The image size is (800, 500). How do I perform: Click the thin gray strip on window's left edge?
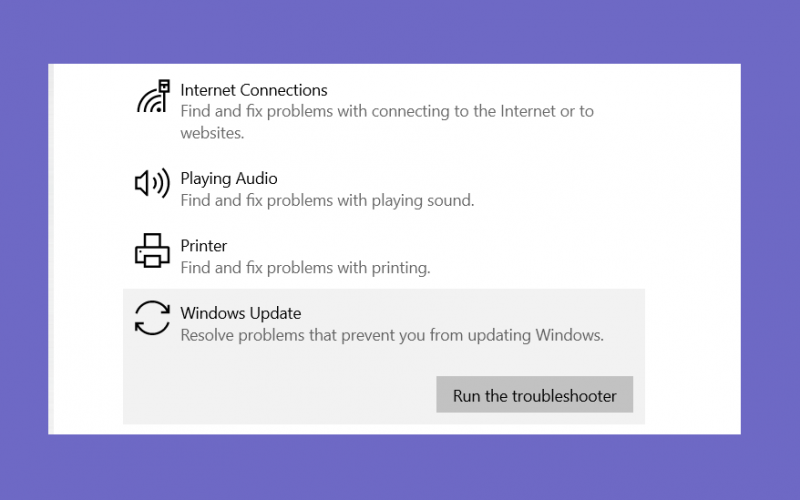pos(51,249)
